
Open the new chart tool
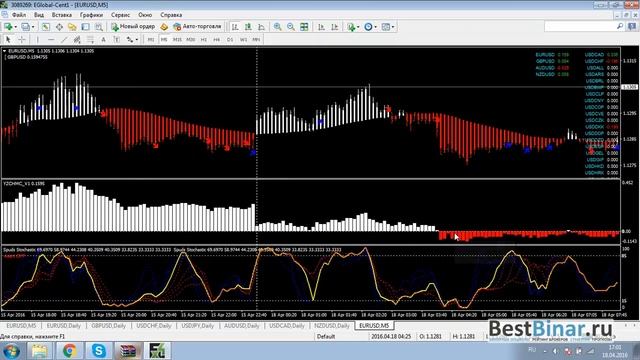click(8, 27)
